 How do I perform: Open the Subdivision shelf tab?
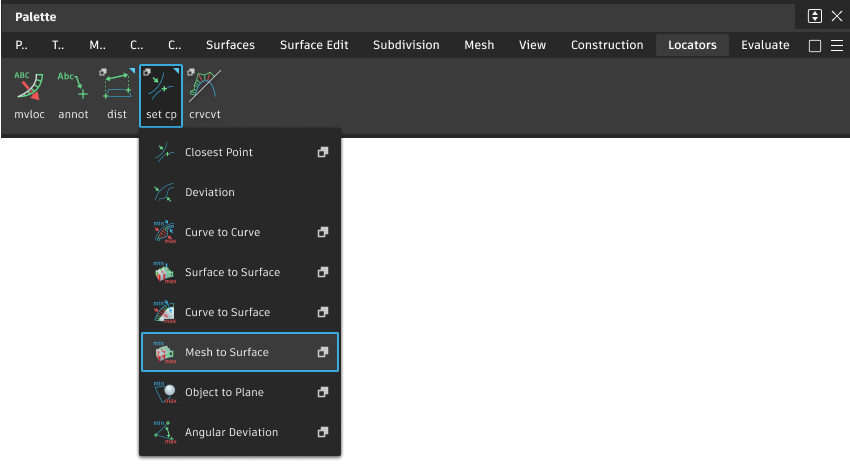406,45
